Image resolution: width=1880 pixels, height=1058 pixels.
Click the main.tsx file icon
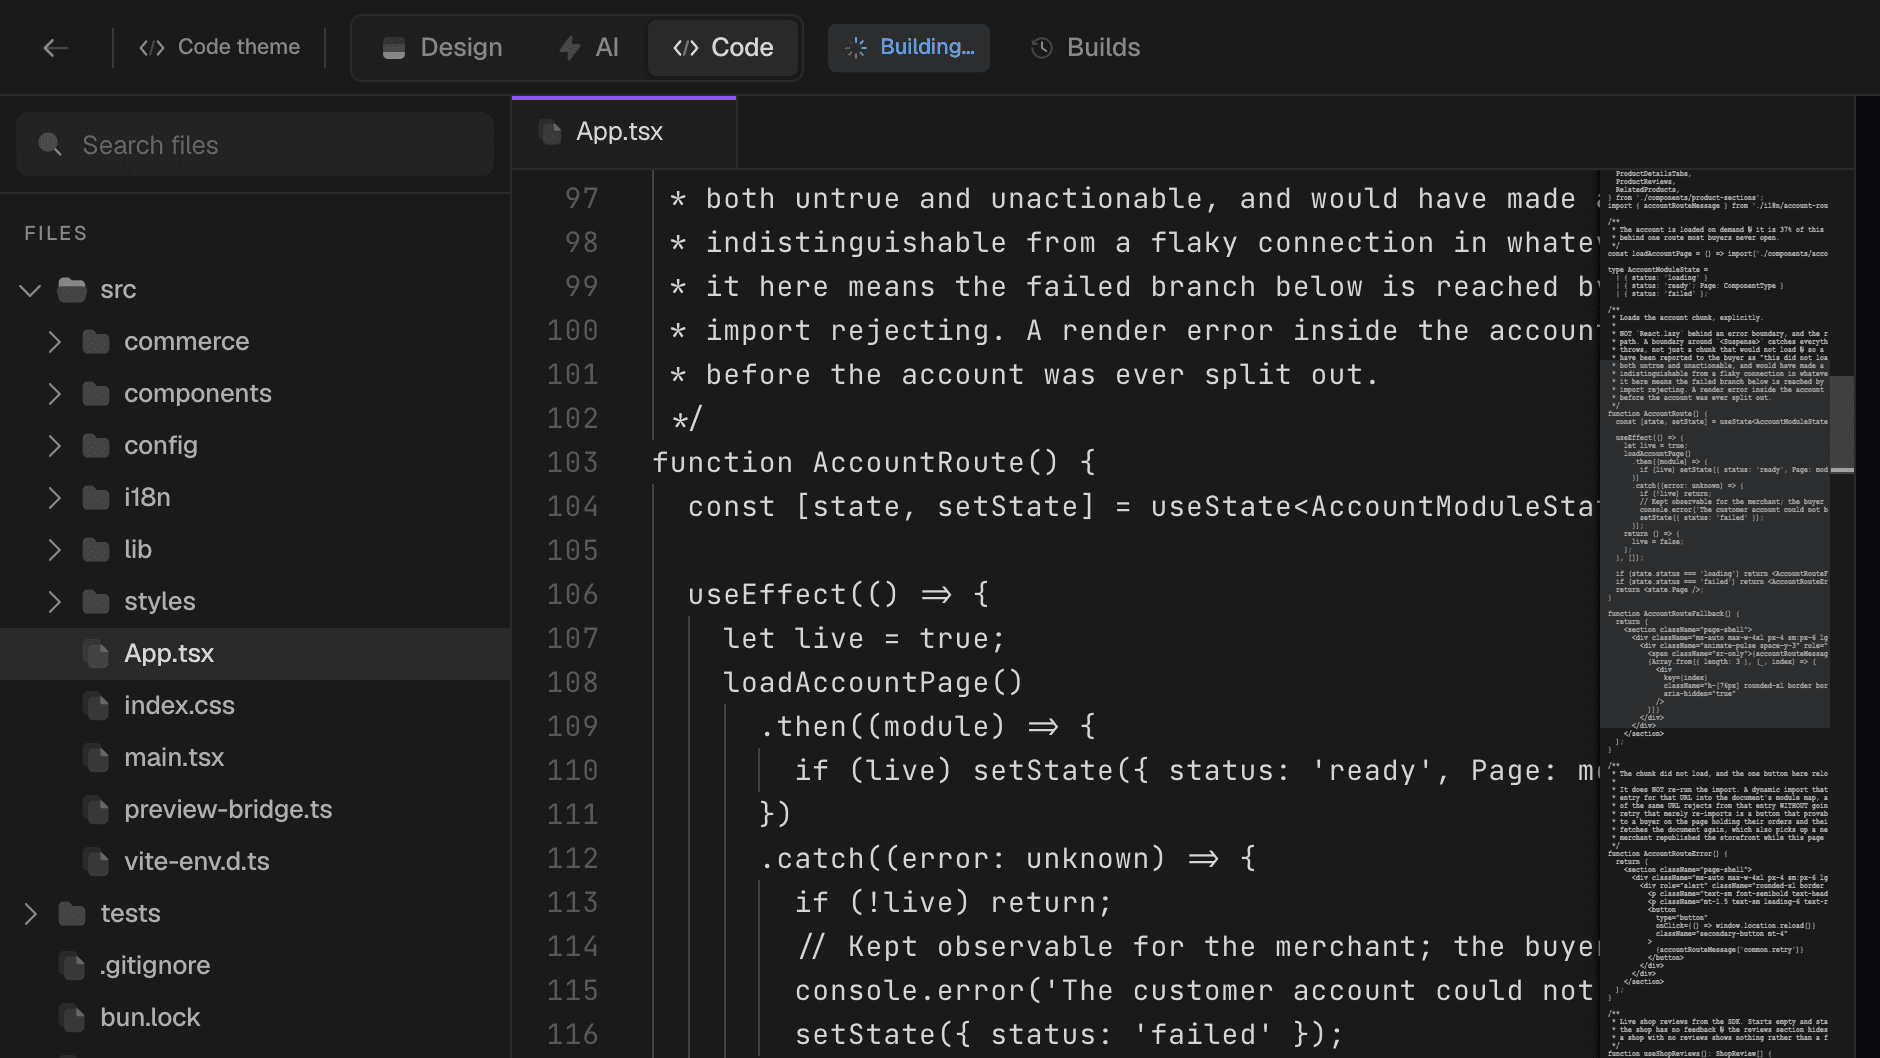pyautogui.click(x=97, y=758)
